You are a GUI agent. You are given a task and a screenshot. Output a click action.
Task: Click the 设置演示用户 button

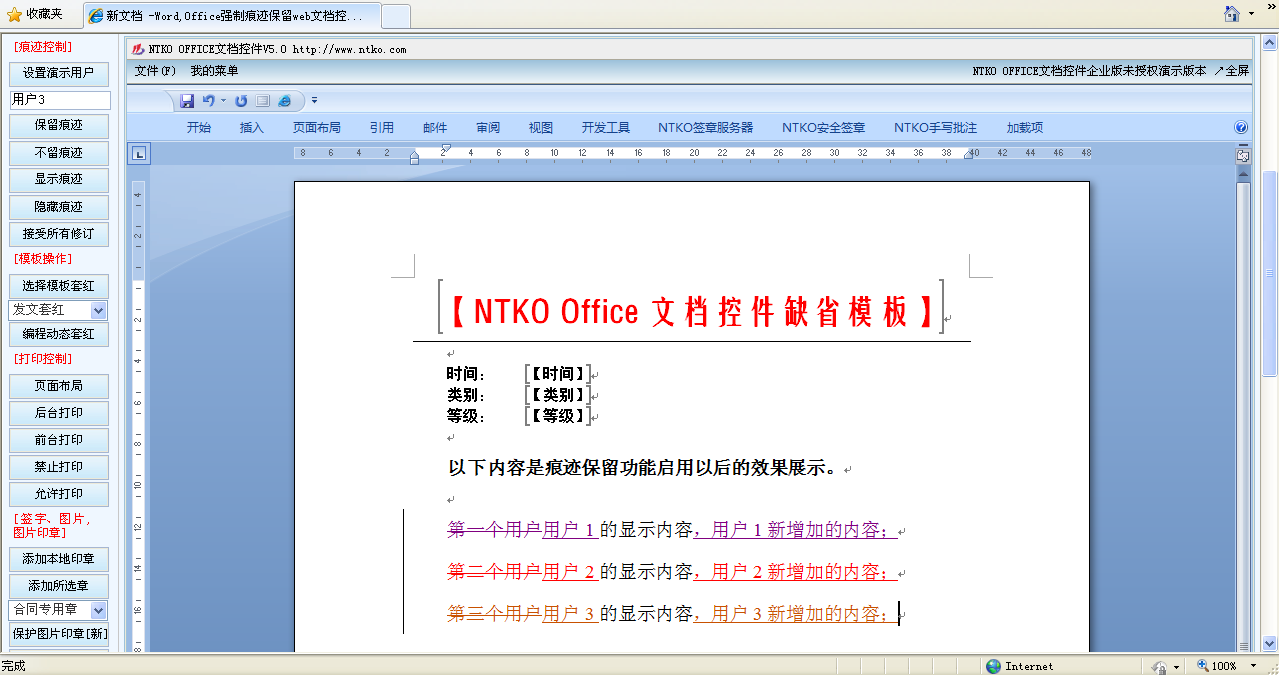pyautogui.click(x=59, y=73)
